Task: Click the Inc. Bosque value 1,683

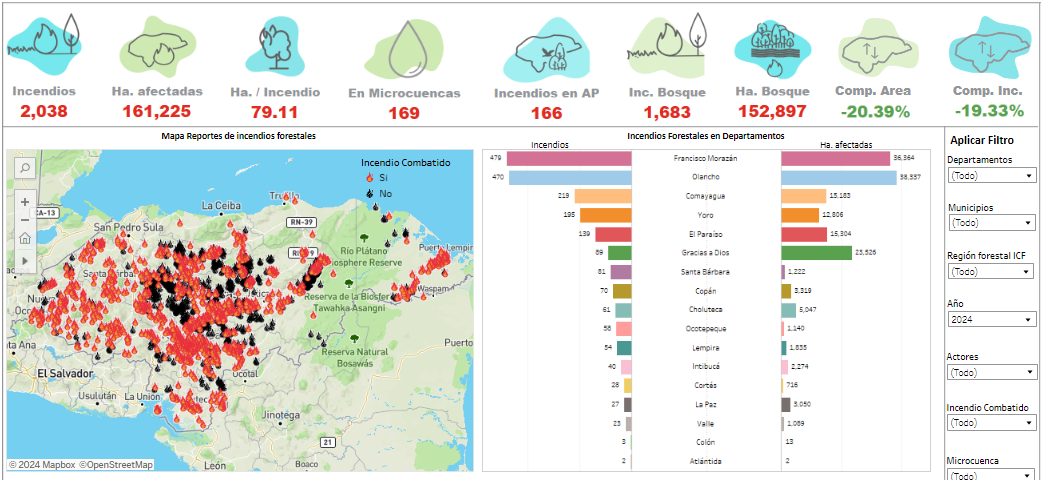Action: (667, 112)
